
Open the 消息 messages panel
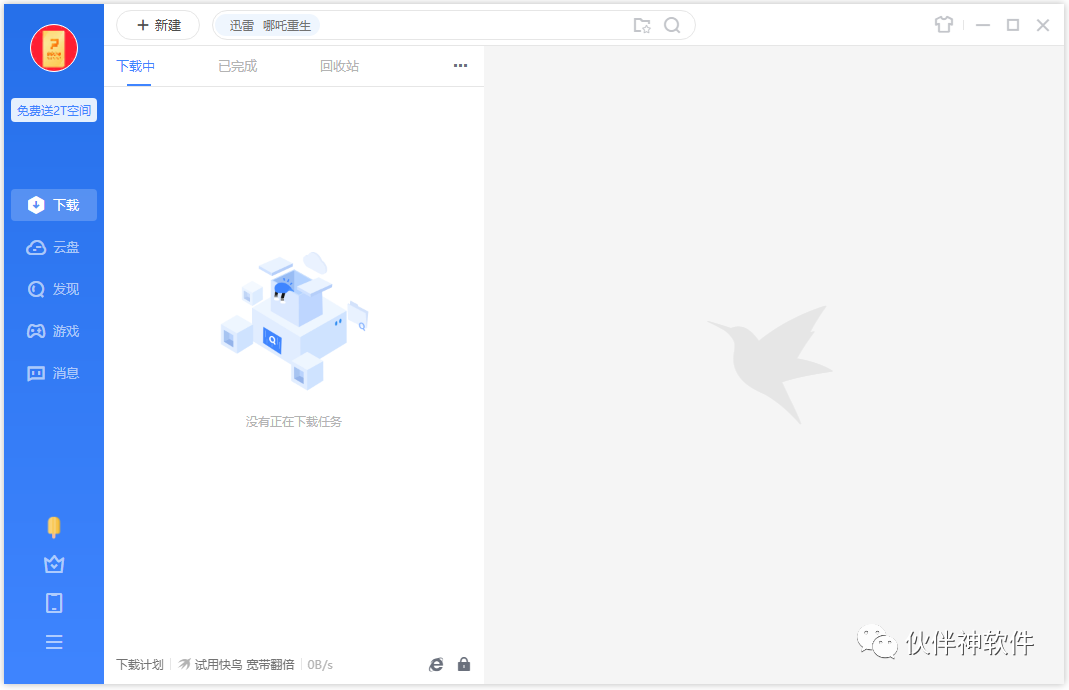53,373
